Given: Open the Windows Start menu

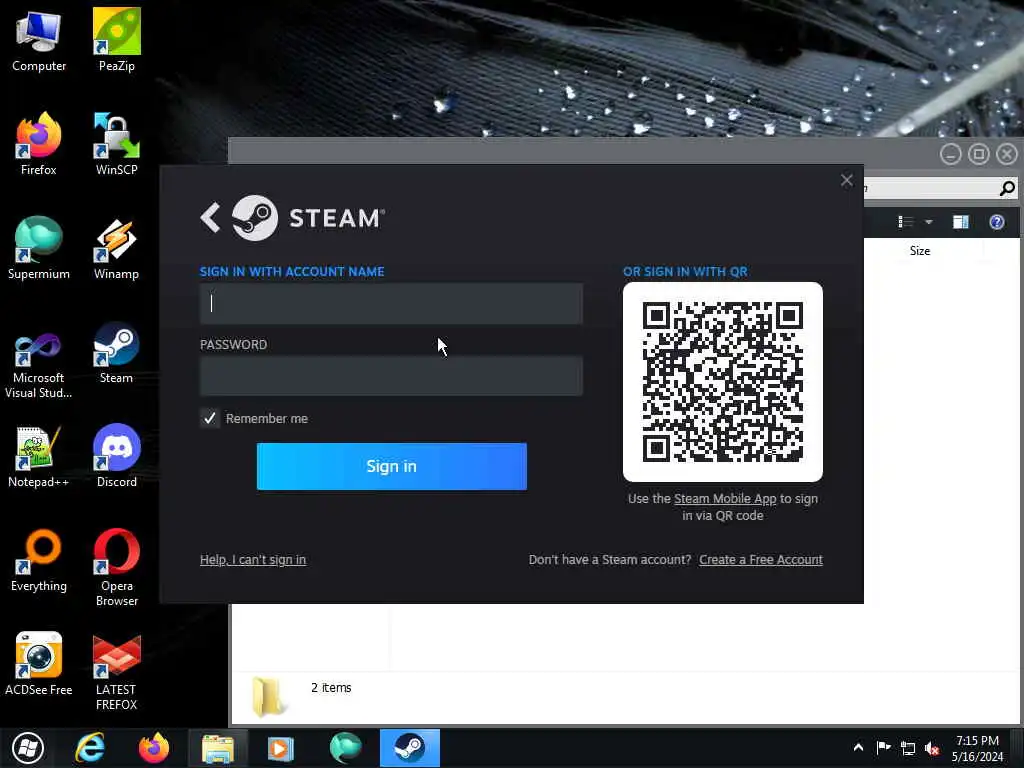Looking at the screenshot, I should (x=28, y=748).
